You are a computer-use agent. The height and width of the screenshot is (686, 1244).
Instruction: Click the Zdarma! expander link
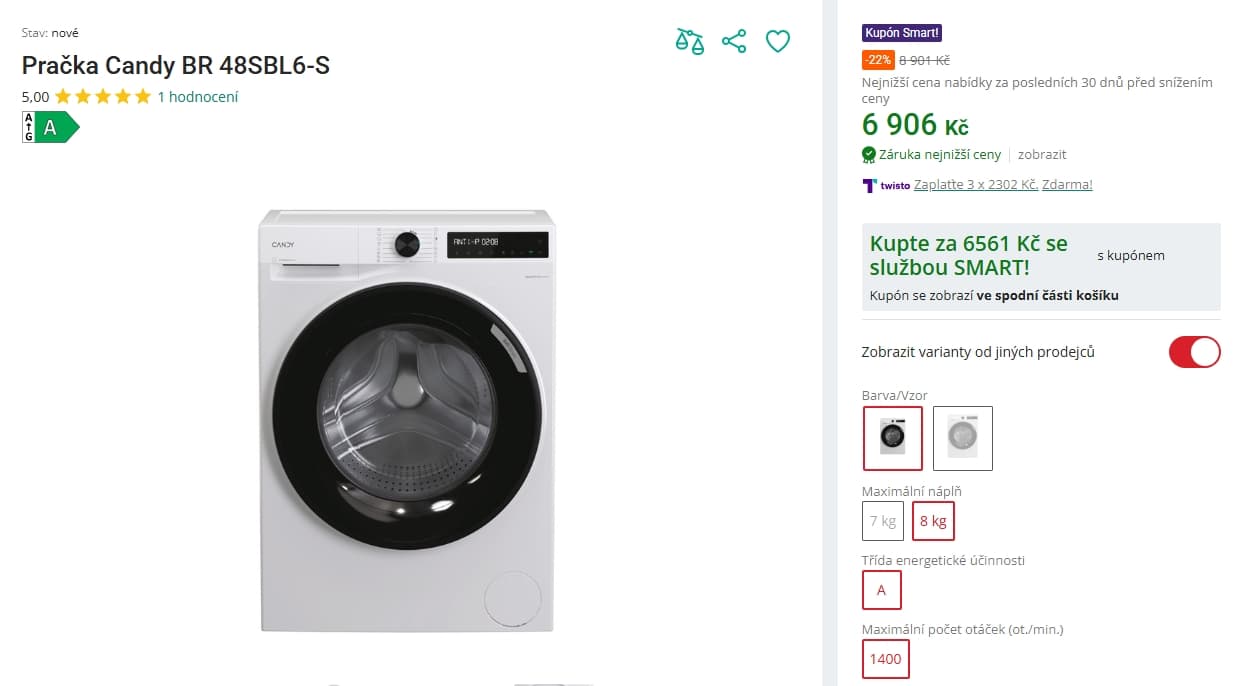1067,185
